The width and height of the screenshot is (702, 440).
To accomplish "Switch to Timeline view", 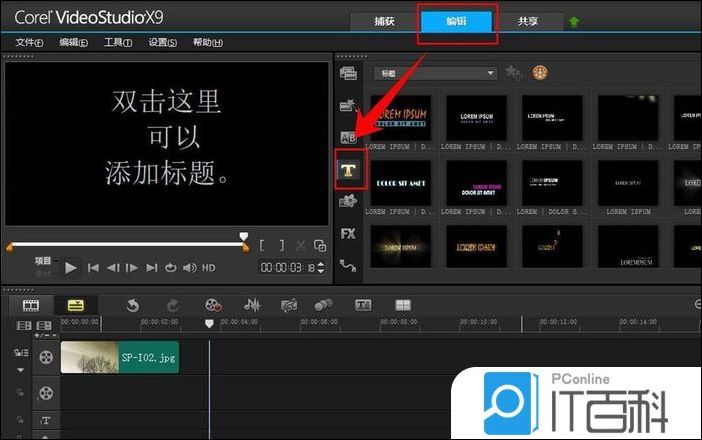I will 76,306.
